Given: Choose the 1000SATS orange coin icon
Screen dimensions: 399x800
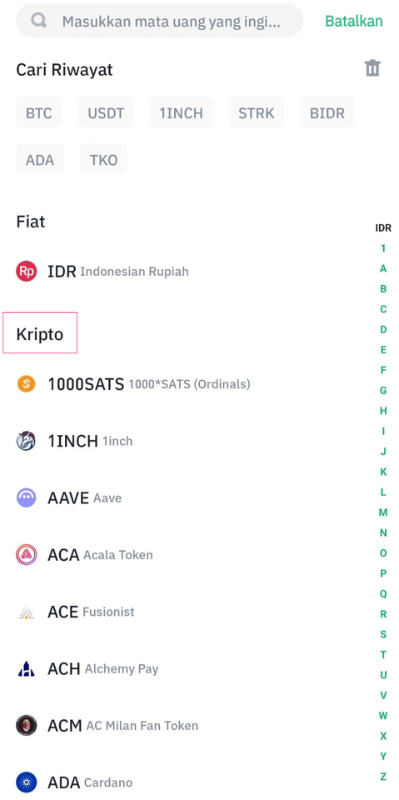Looking at the screenshot, I should 26,384.
